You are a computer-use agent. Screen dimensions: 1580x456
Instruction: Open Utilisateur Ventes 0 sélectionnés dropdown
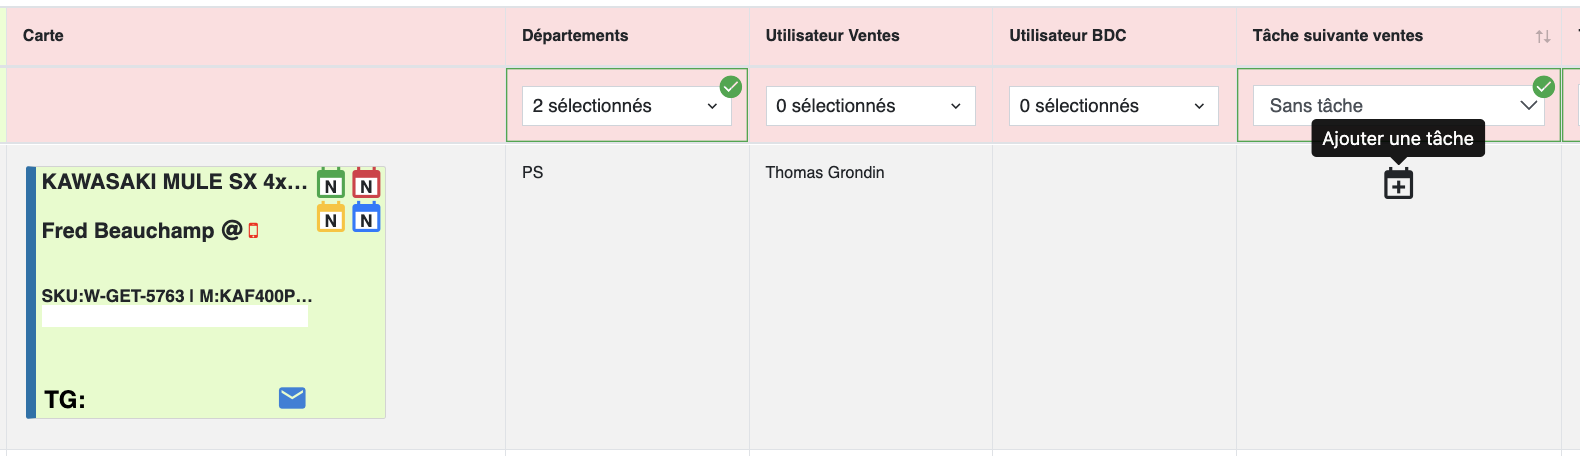coord(870,106)
